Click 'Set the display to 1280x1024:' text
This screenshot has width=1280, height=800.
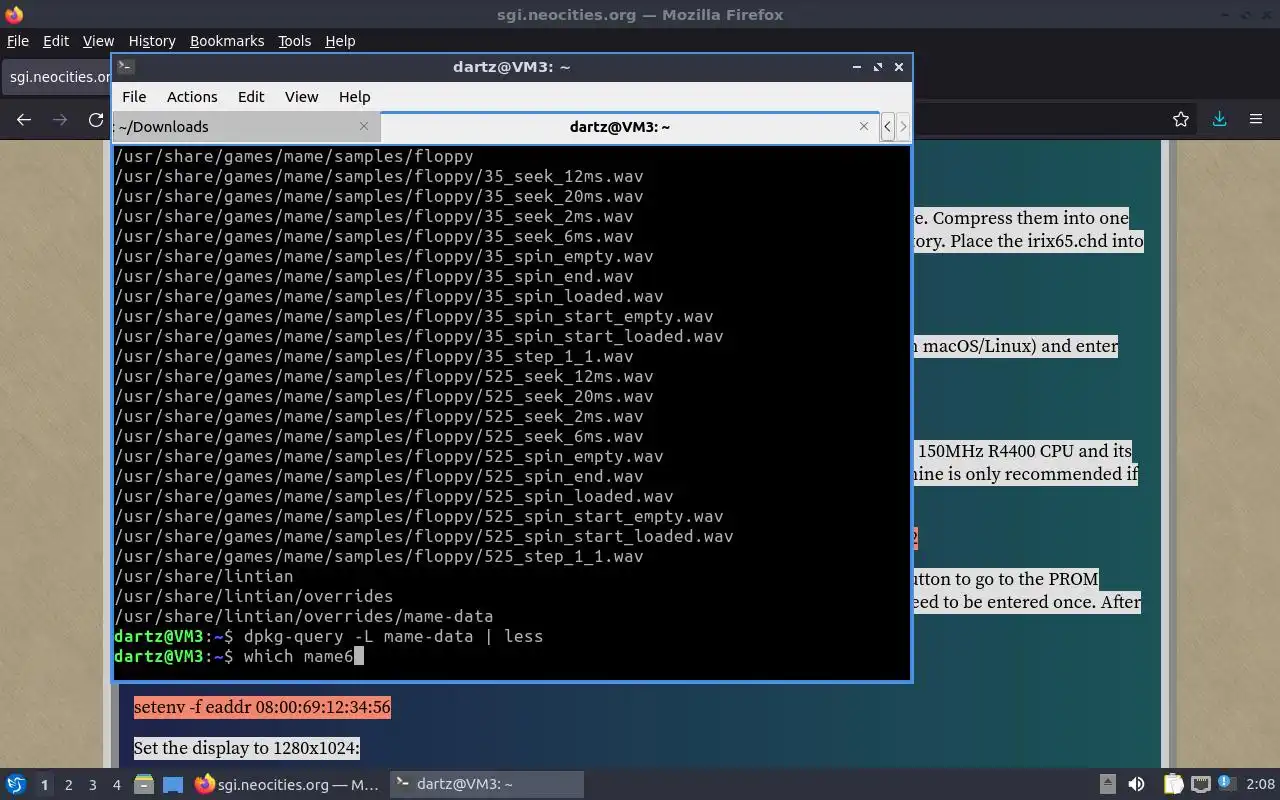(x=247, y=748)
